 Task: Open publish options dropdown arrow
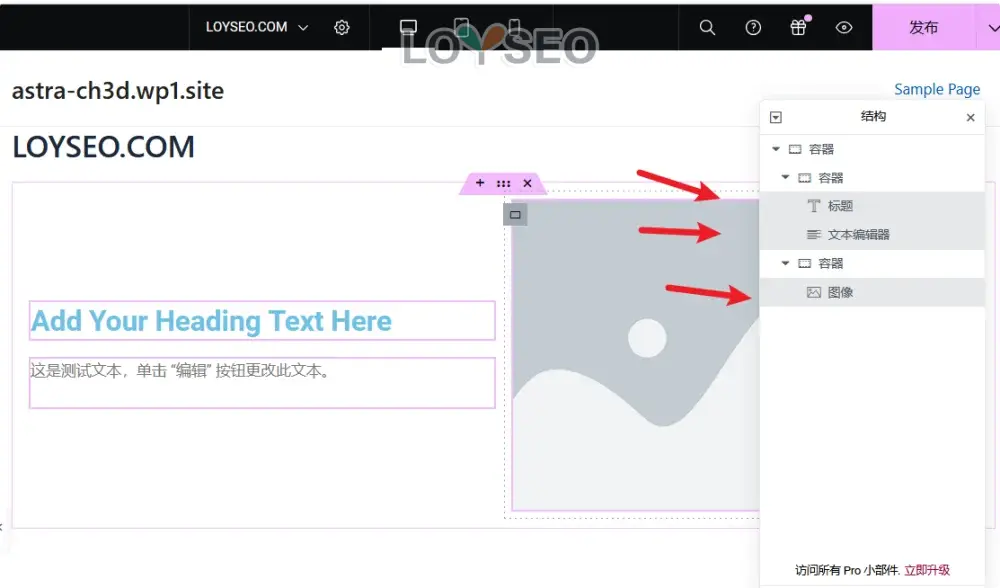(x=992, y=27)
